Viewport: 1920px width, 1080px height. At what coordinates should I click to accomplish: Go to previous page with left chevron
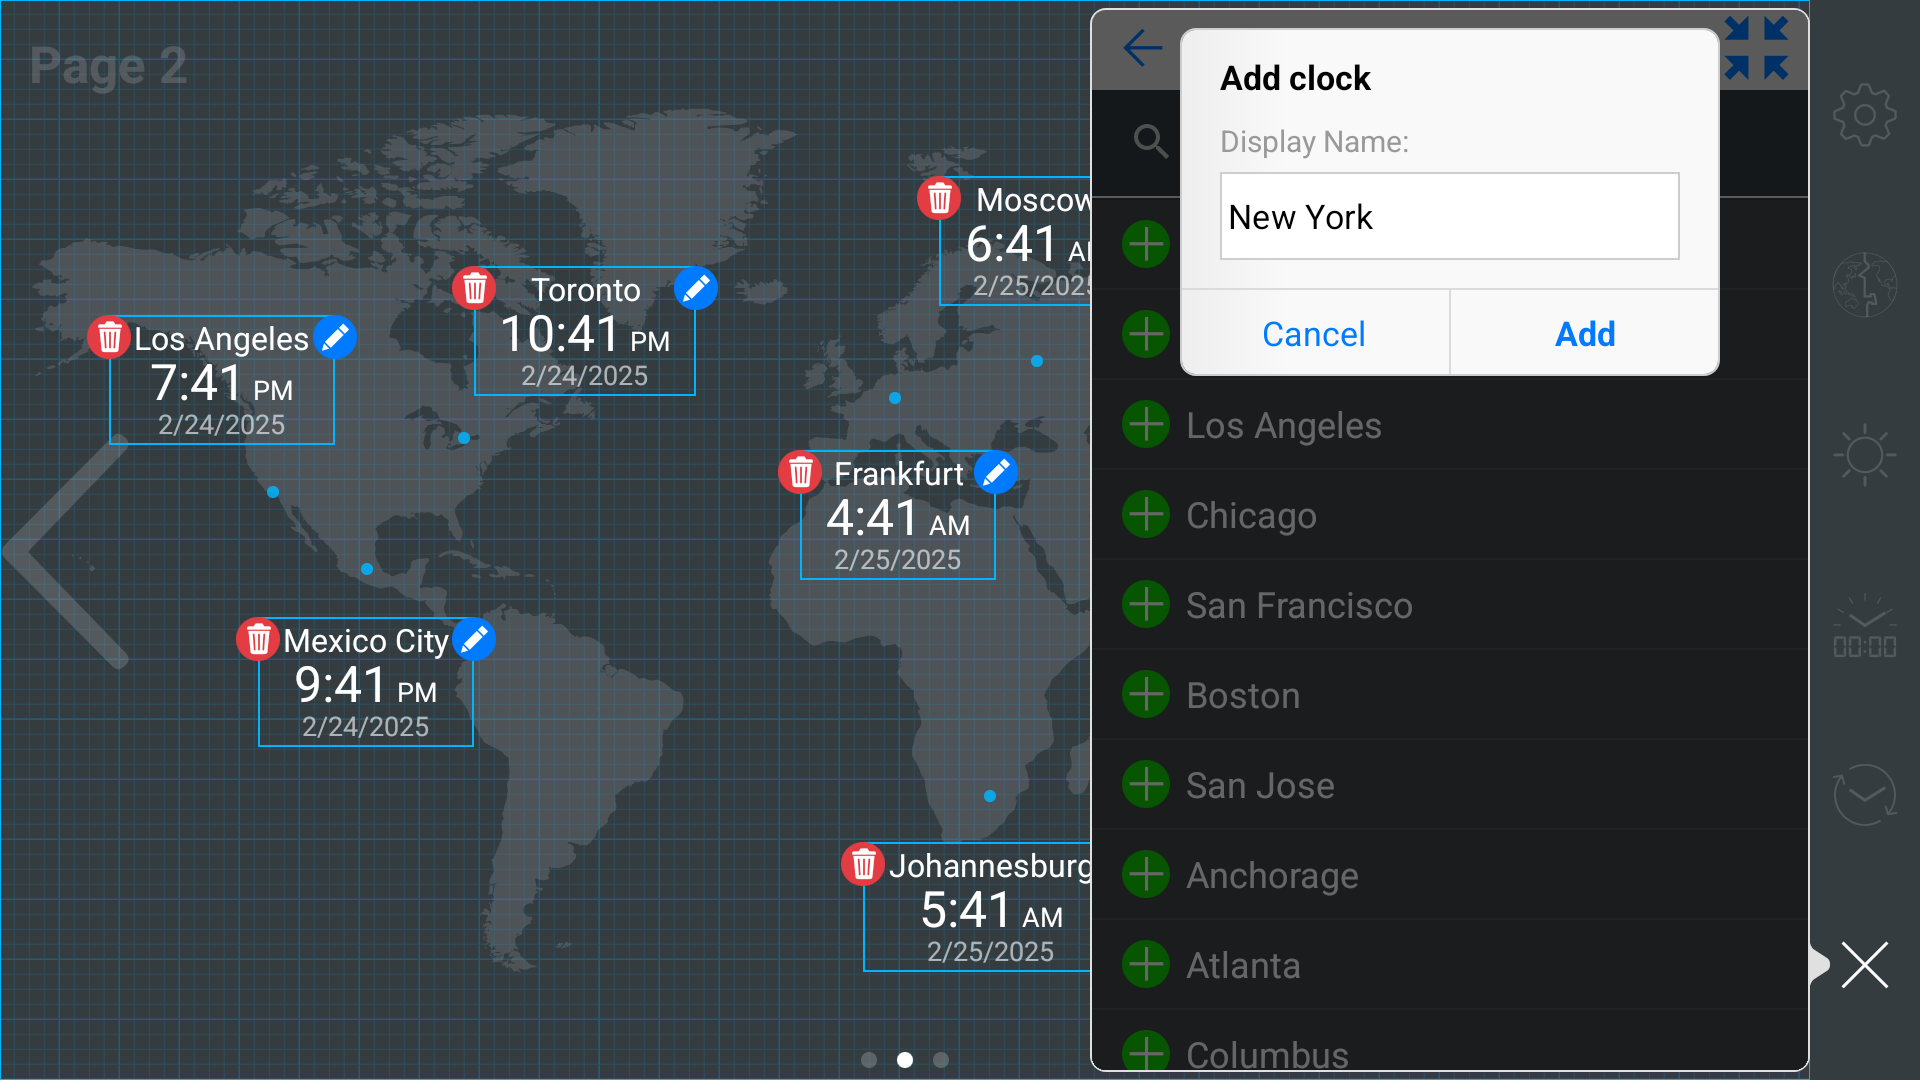[65, 550]
